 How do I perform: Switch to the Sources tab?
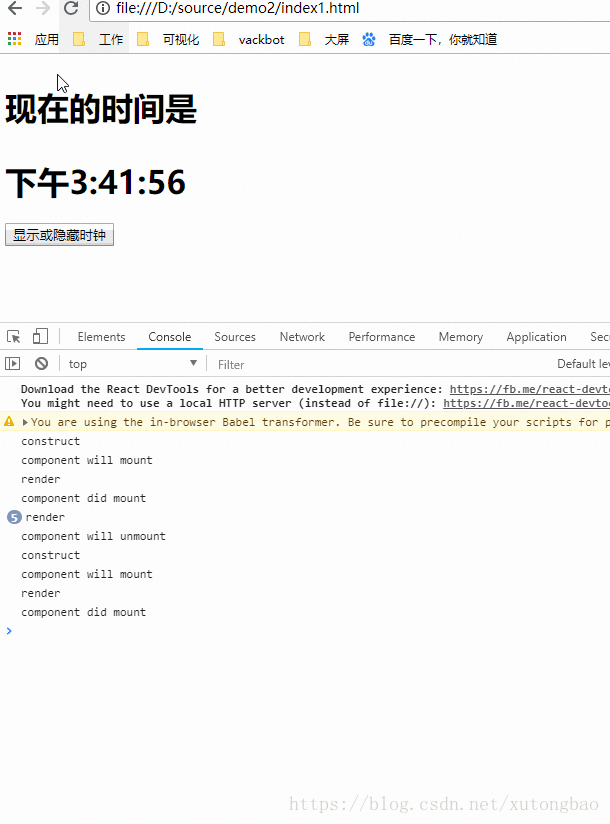(235, 337)
